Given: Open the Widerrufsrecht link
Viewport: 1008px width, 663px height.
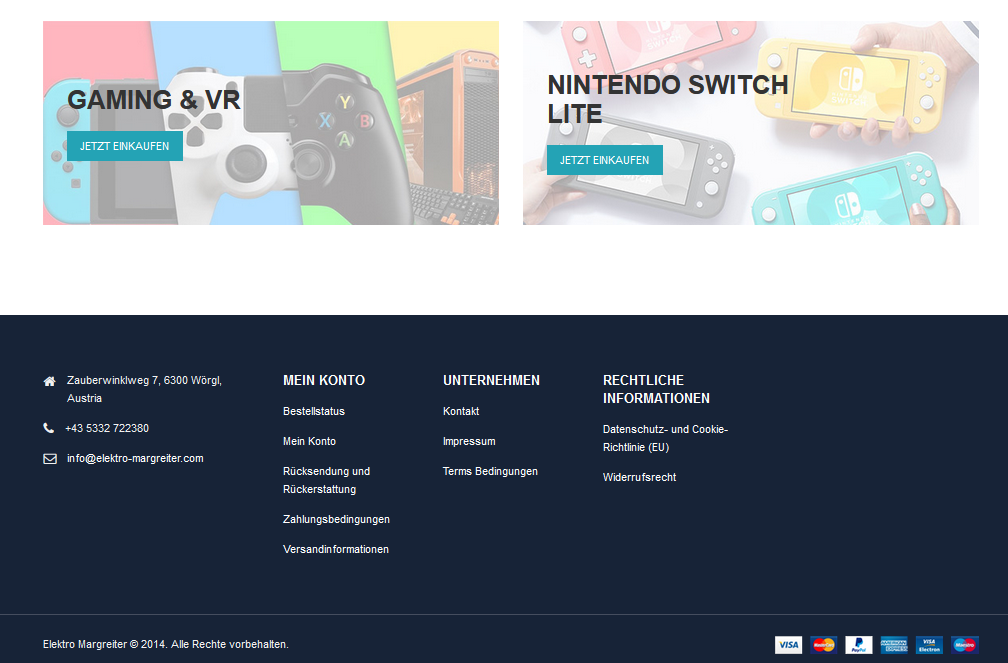Looking at the screenshot, I should click(640, 477).
